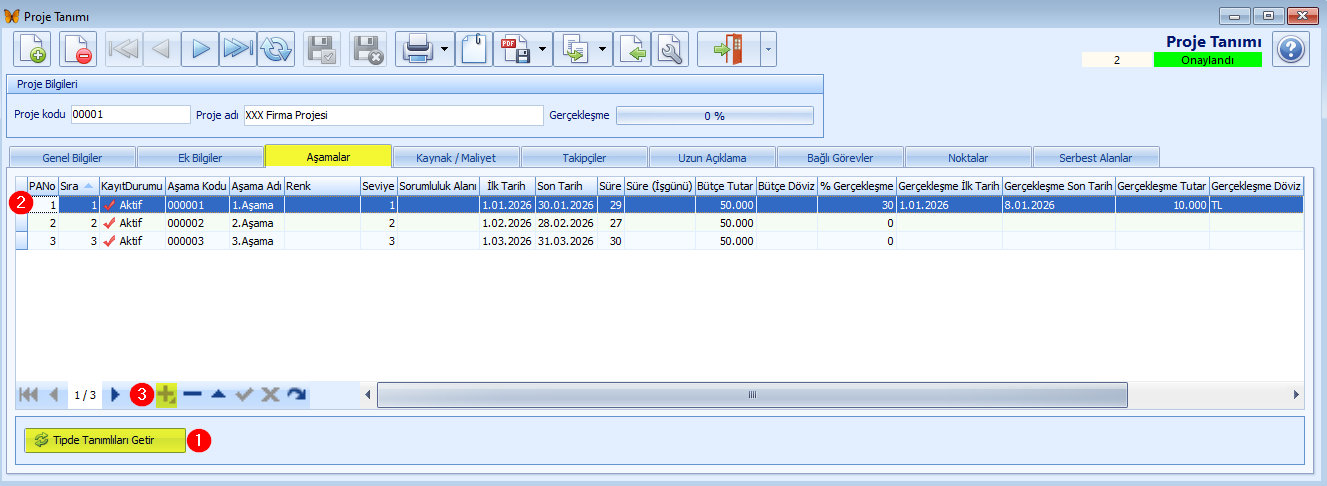Open the wrench settings tool icon
The width and height of the screenshot is (1327, 486).
(669, 49)
